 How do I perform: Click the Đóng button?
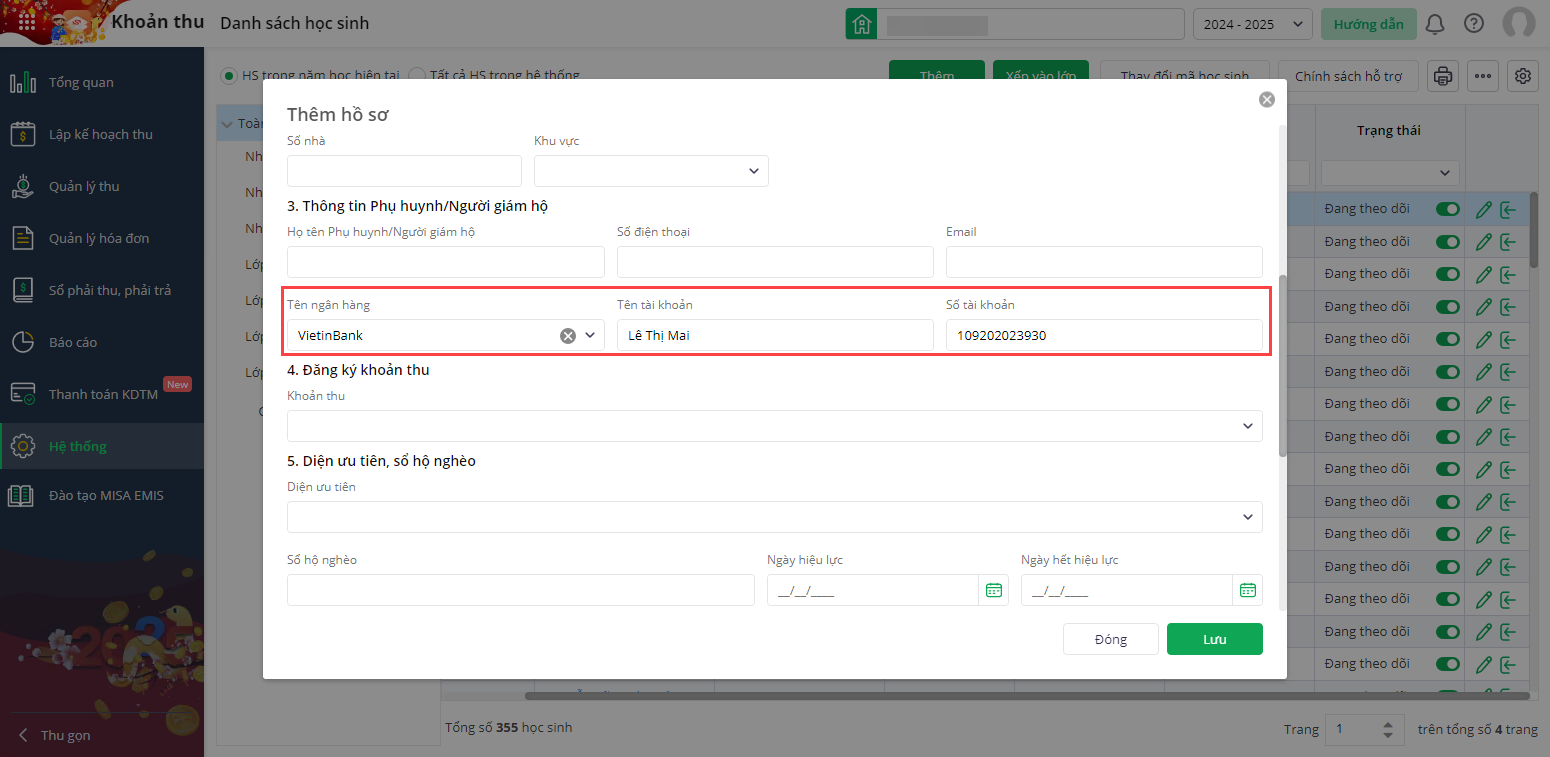(1110, 639)
